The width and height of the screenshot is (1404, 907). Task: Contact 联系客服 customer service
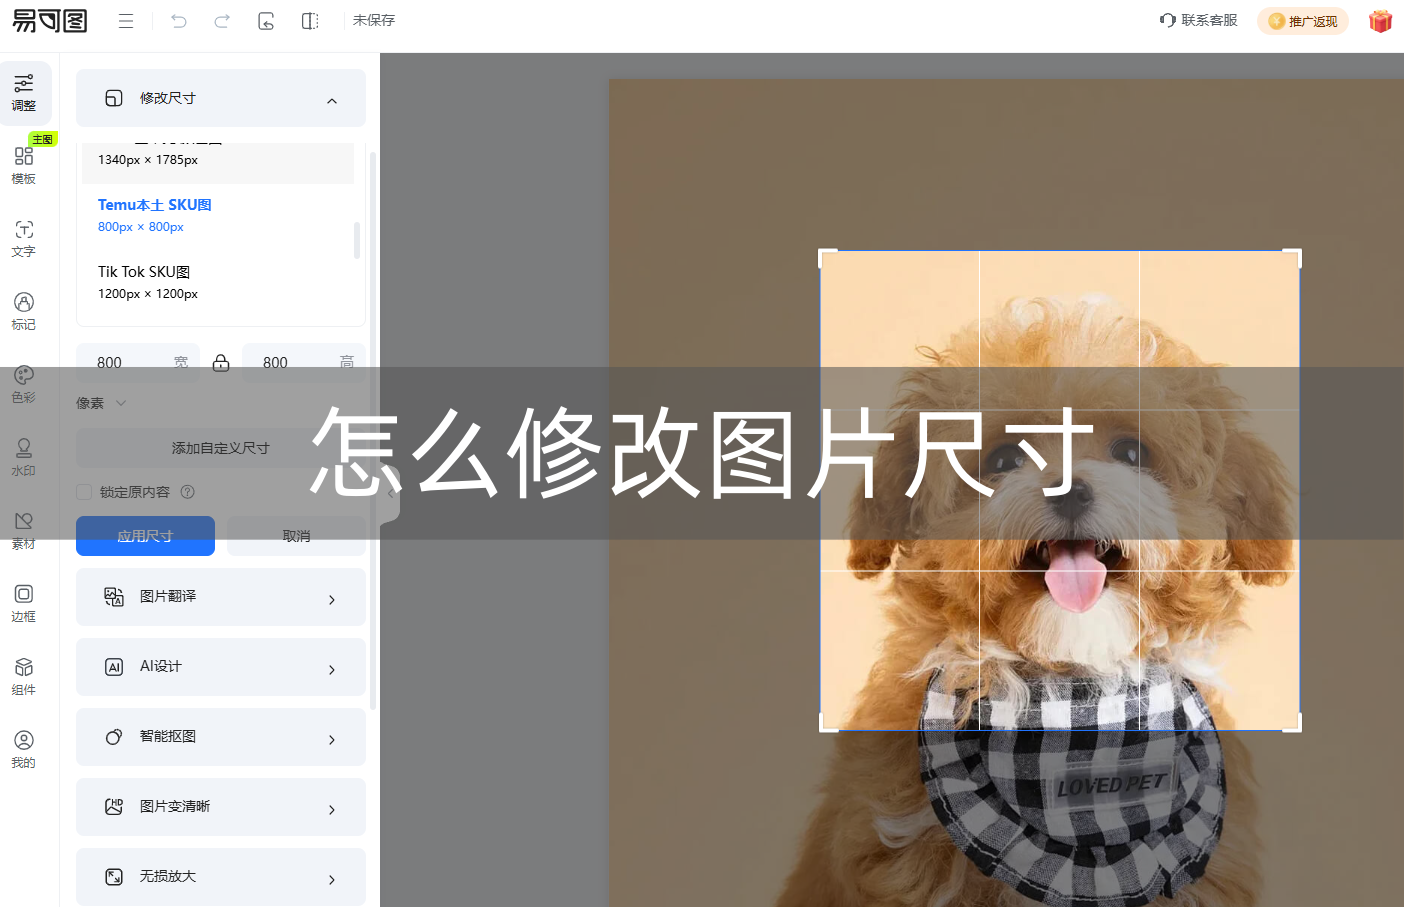click(x=1199, y=20)
